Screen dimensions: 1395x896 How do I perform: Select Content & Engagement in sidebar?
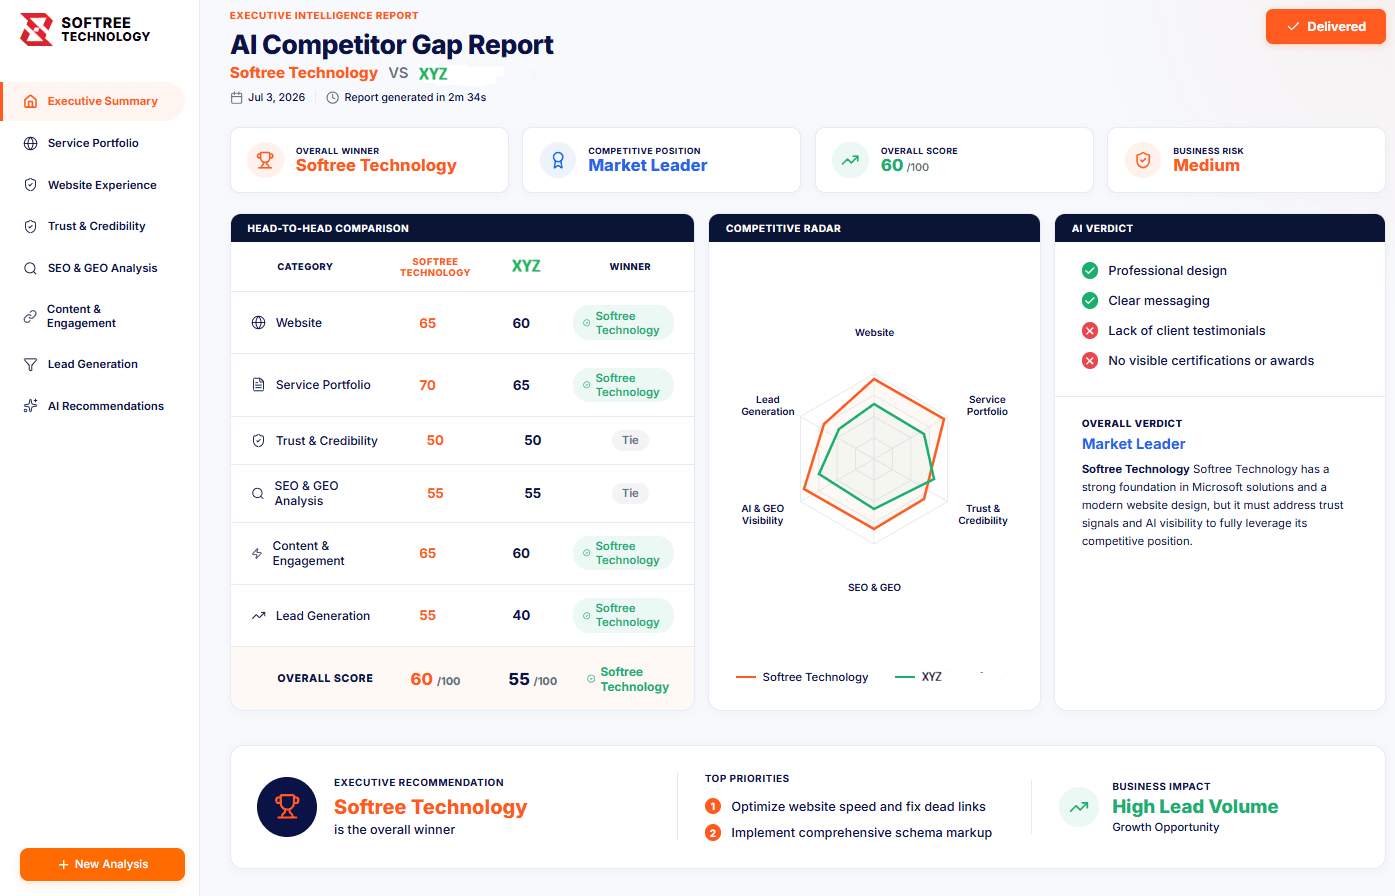point(93,316)
